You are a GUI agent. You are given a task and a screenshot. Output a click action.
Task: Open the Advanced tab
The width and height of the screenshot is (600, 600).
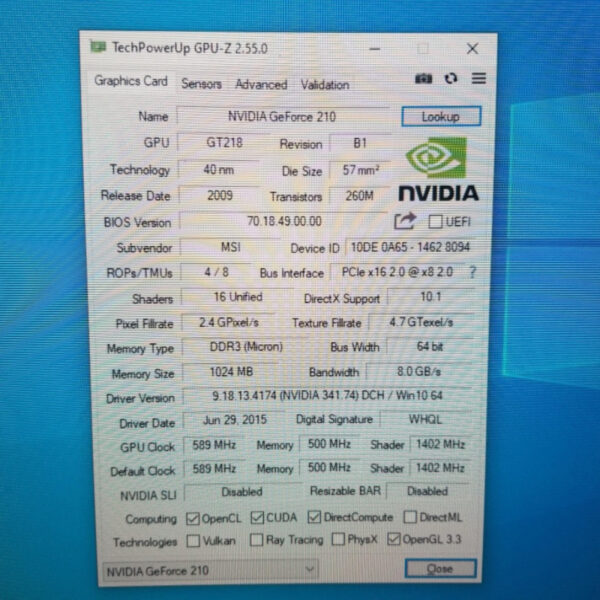(260, 84)
